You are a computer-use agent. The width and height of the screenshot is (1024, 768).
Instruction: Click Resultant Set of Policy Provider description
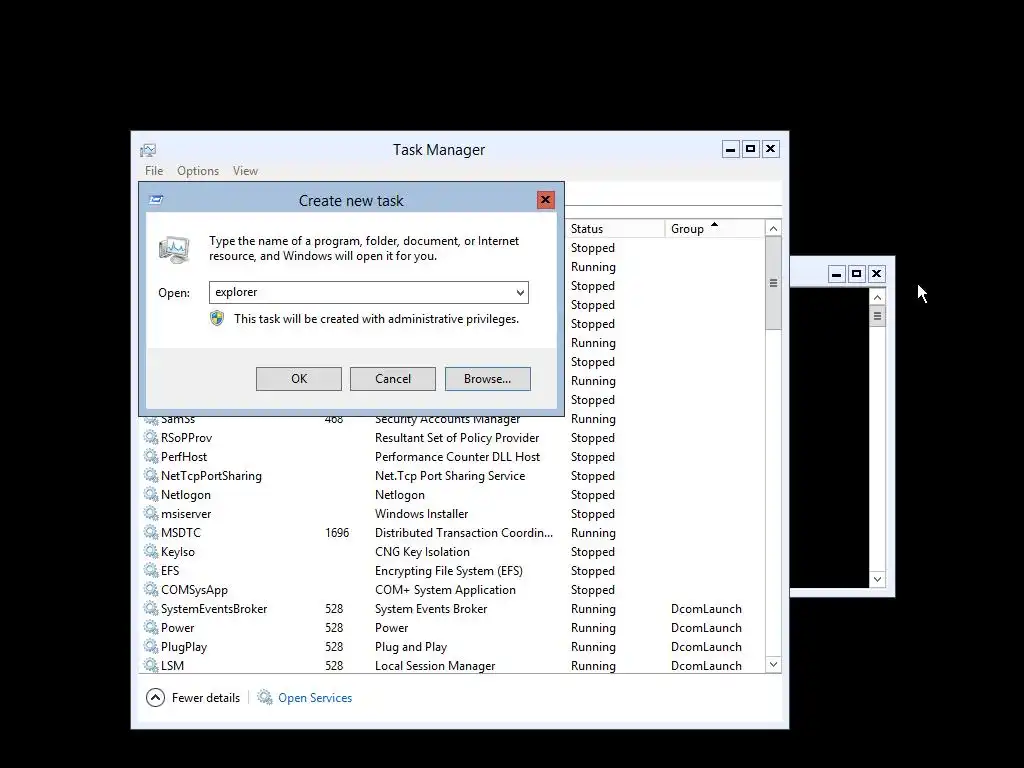coord(456,438)
